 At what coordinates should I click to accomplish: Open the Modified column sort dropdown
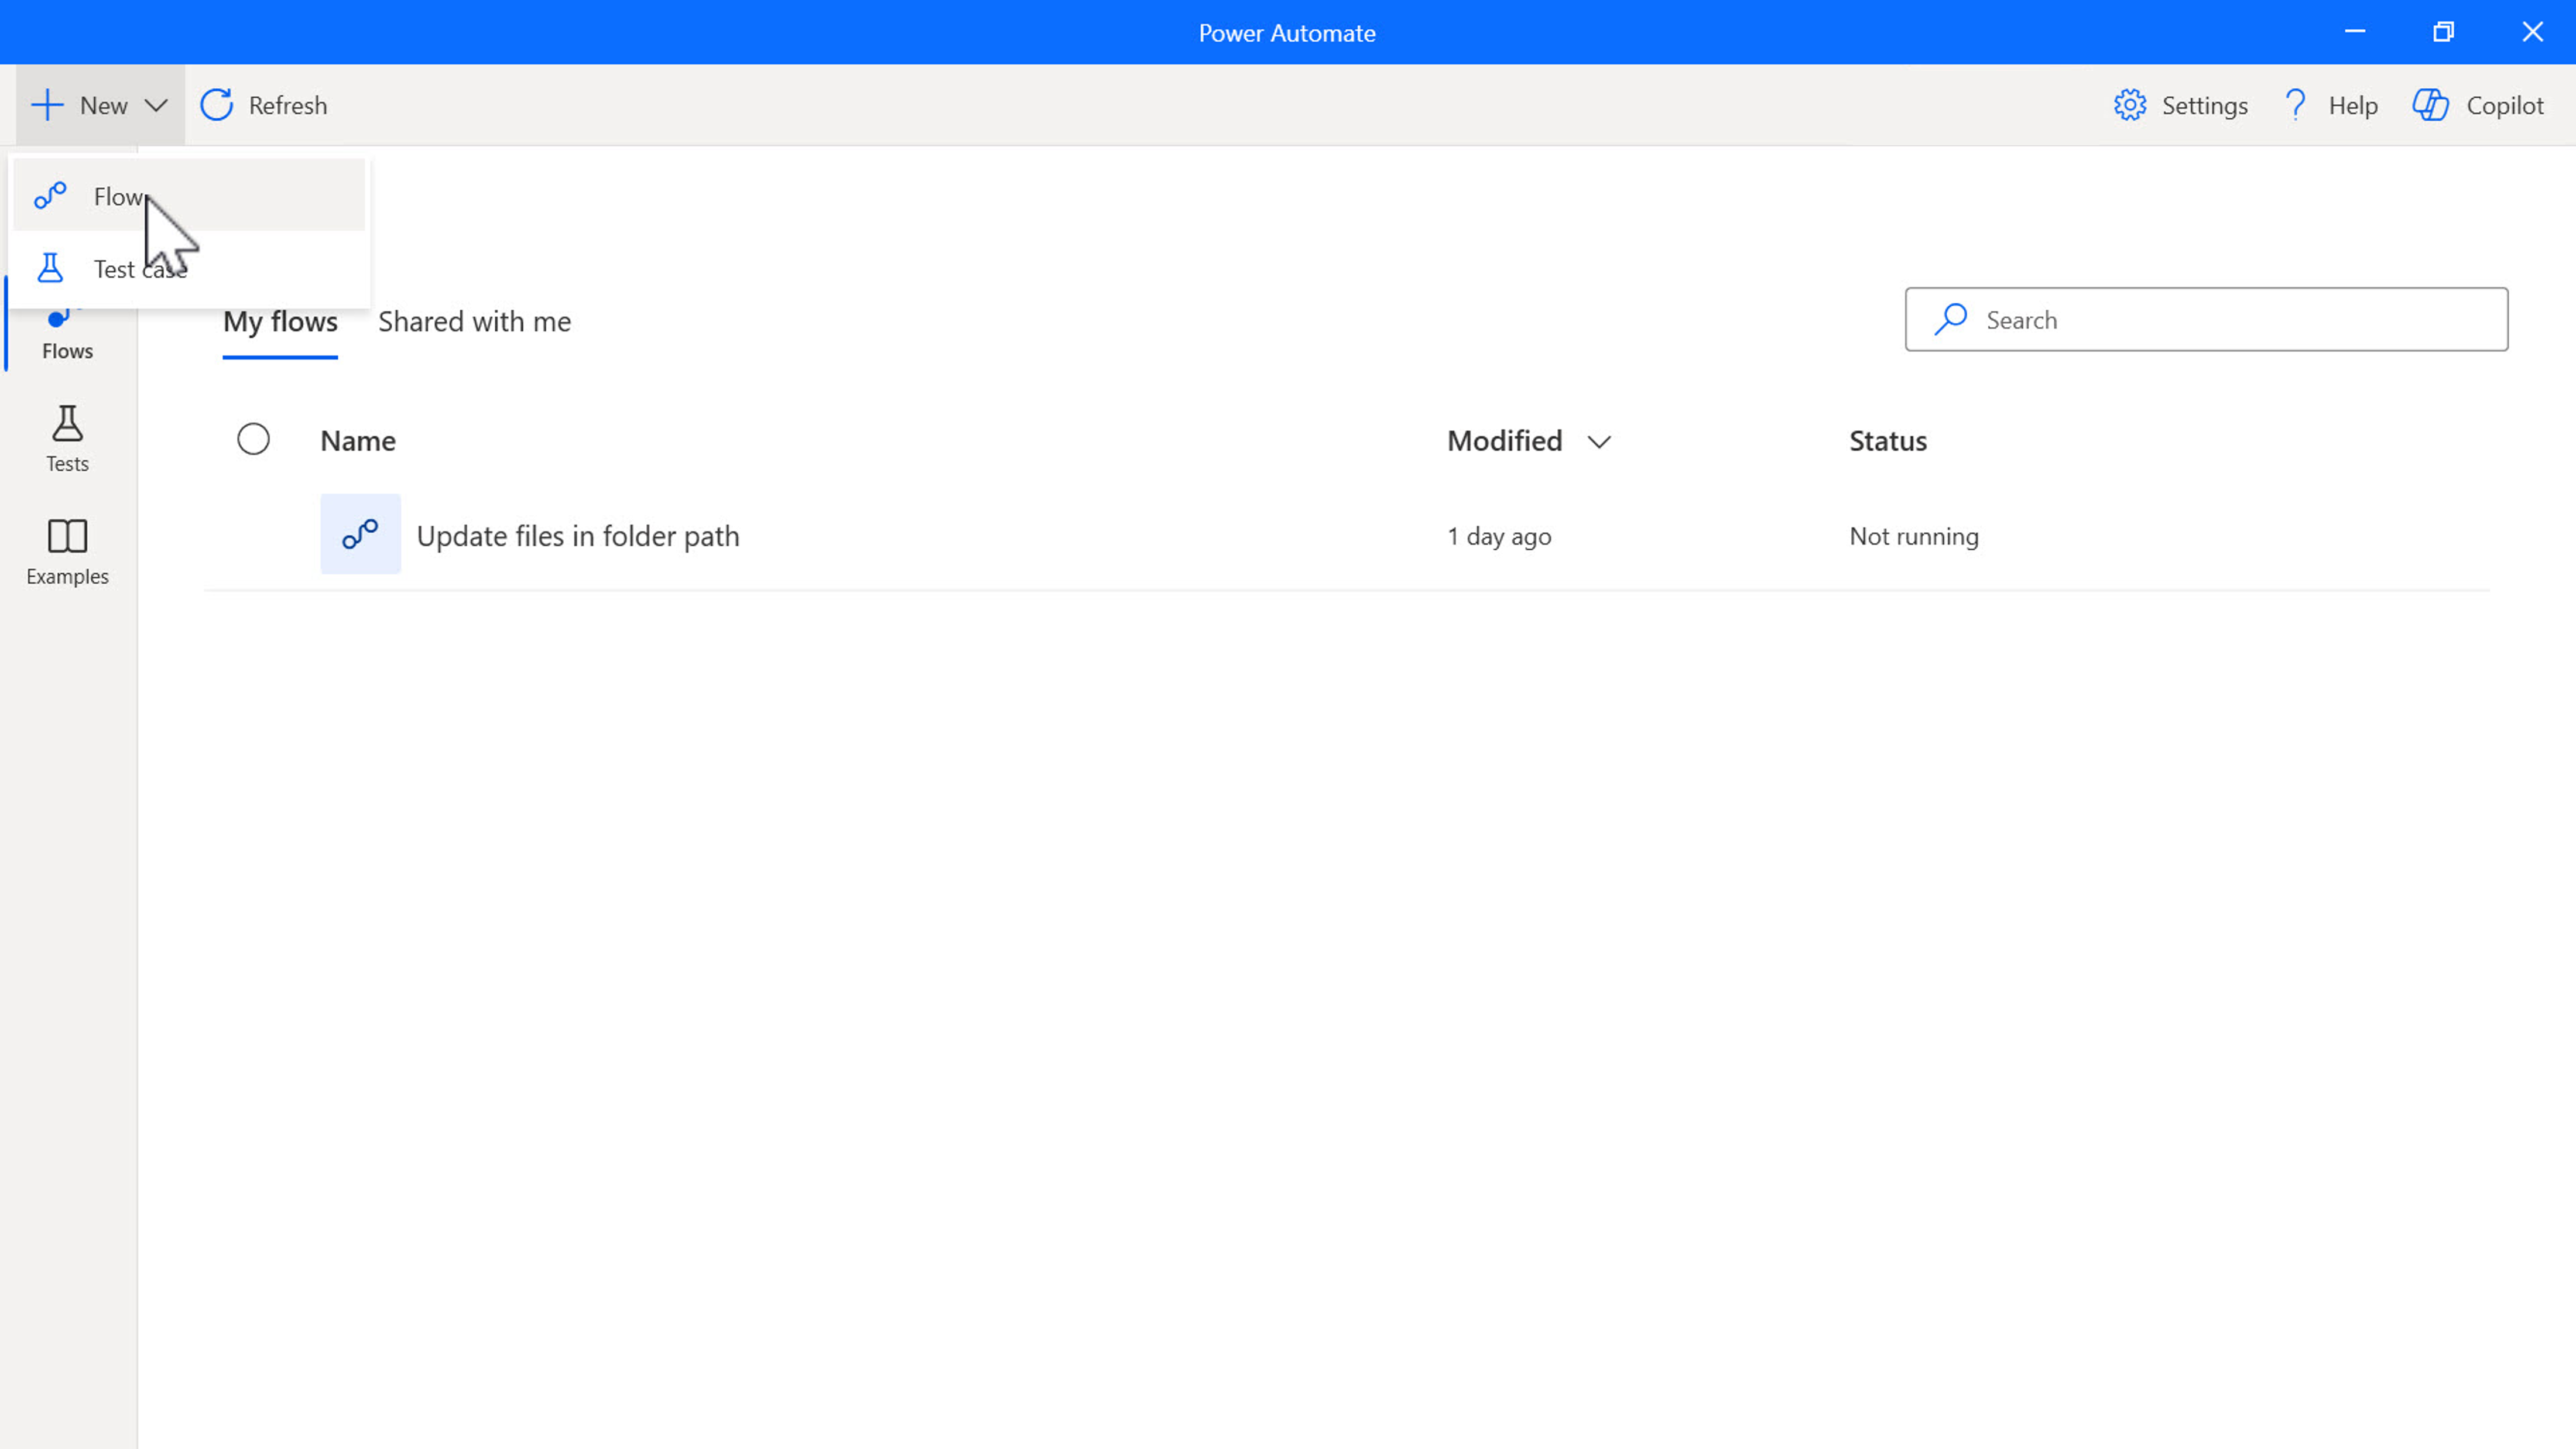pos(1597,441)
